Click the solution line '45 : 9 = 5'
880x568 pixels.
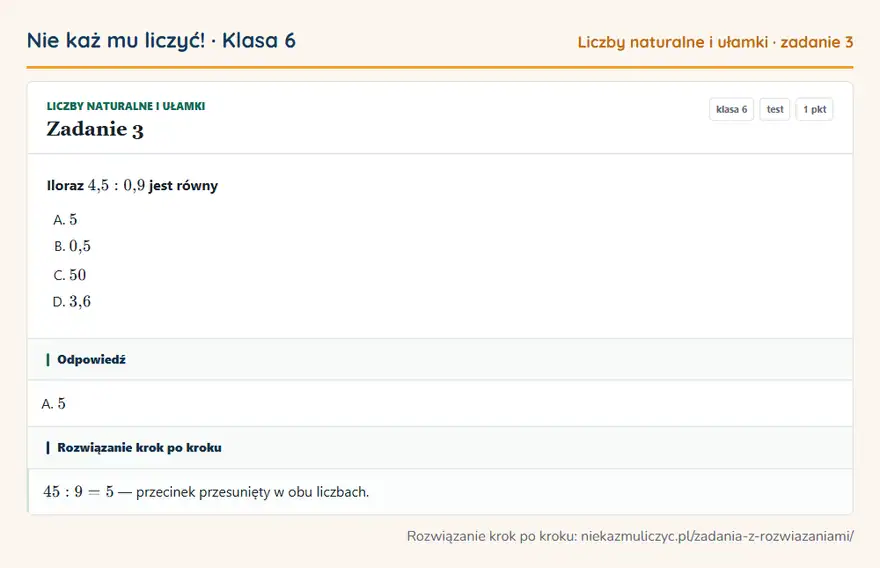point(79,492)
